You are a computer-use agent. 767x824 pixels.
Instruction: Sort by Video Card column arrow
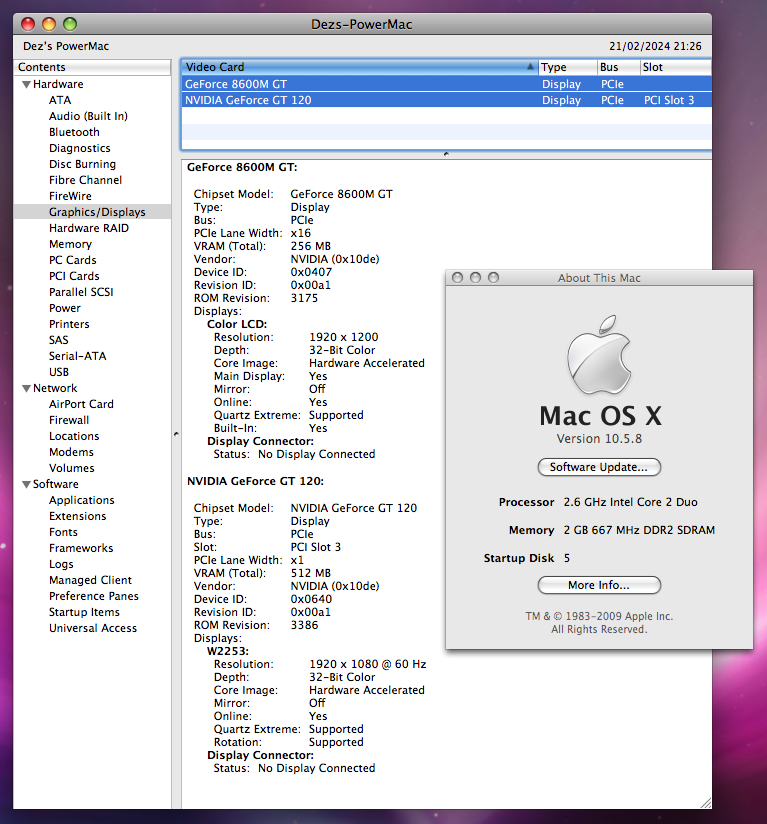(x=530, y=67)
